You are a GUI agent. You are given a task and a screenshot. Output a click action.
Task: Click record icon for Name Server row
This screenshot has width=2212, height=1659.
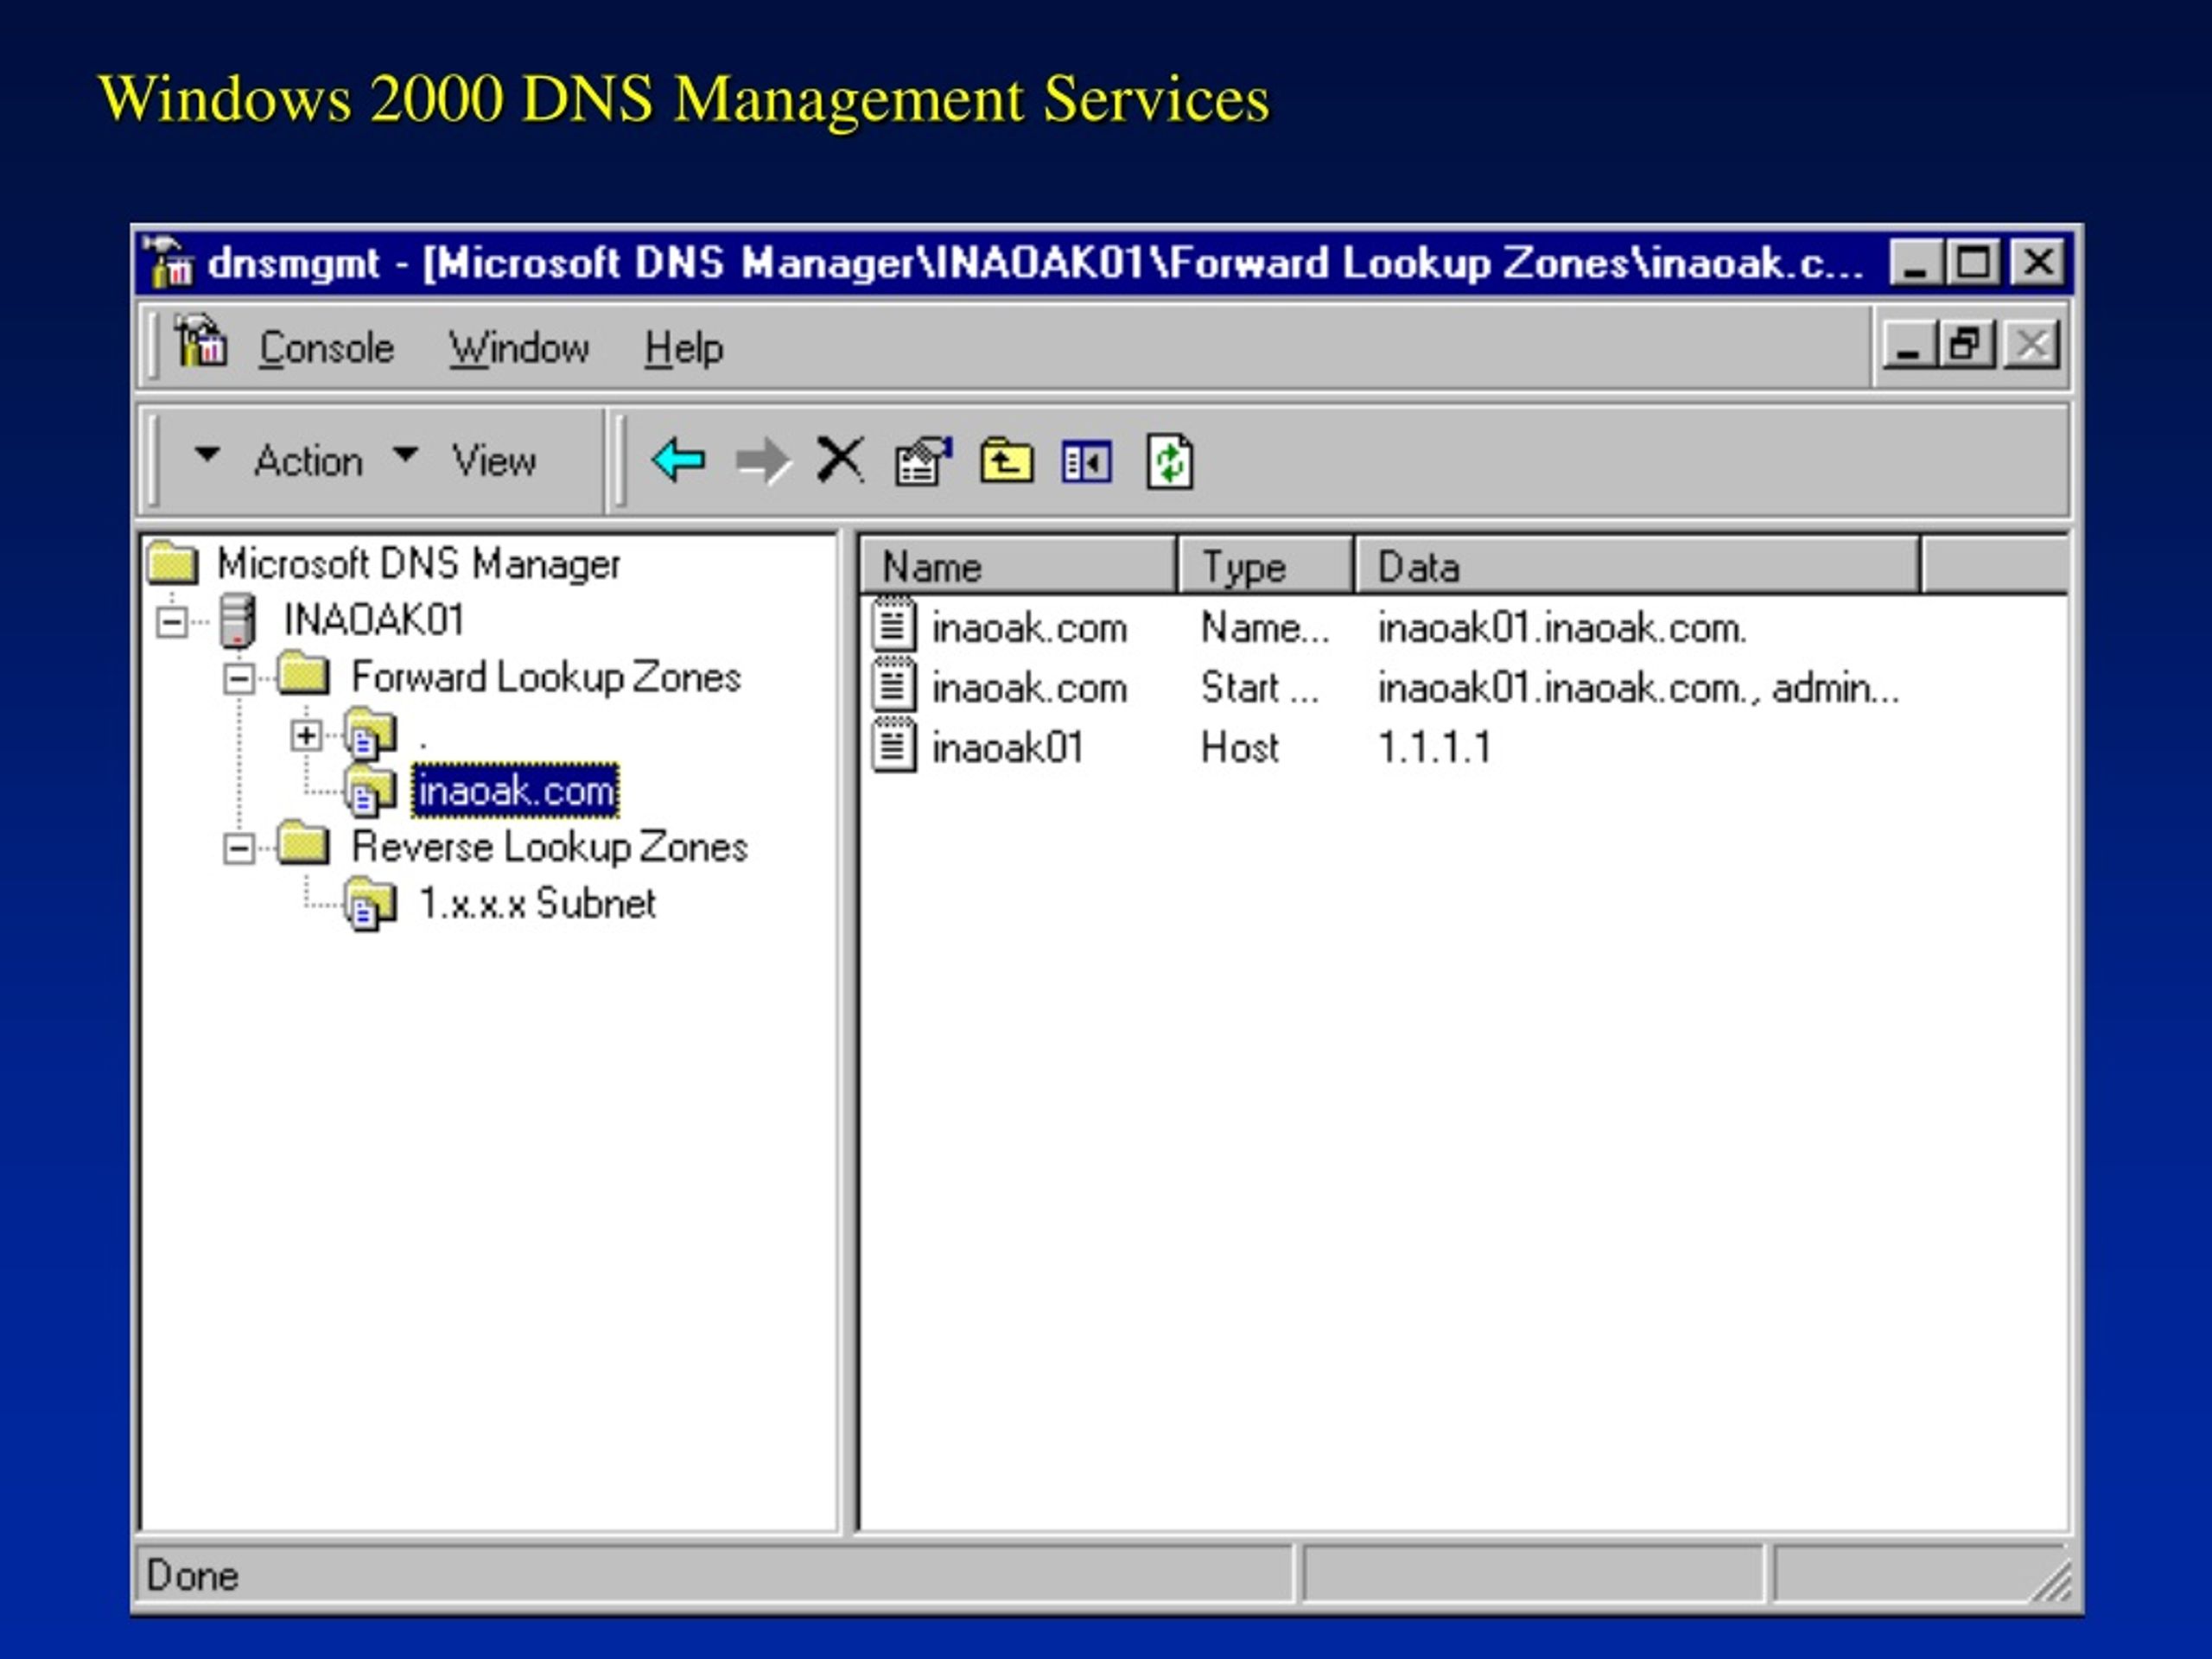tap(894, 624)
